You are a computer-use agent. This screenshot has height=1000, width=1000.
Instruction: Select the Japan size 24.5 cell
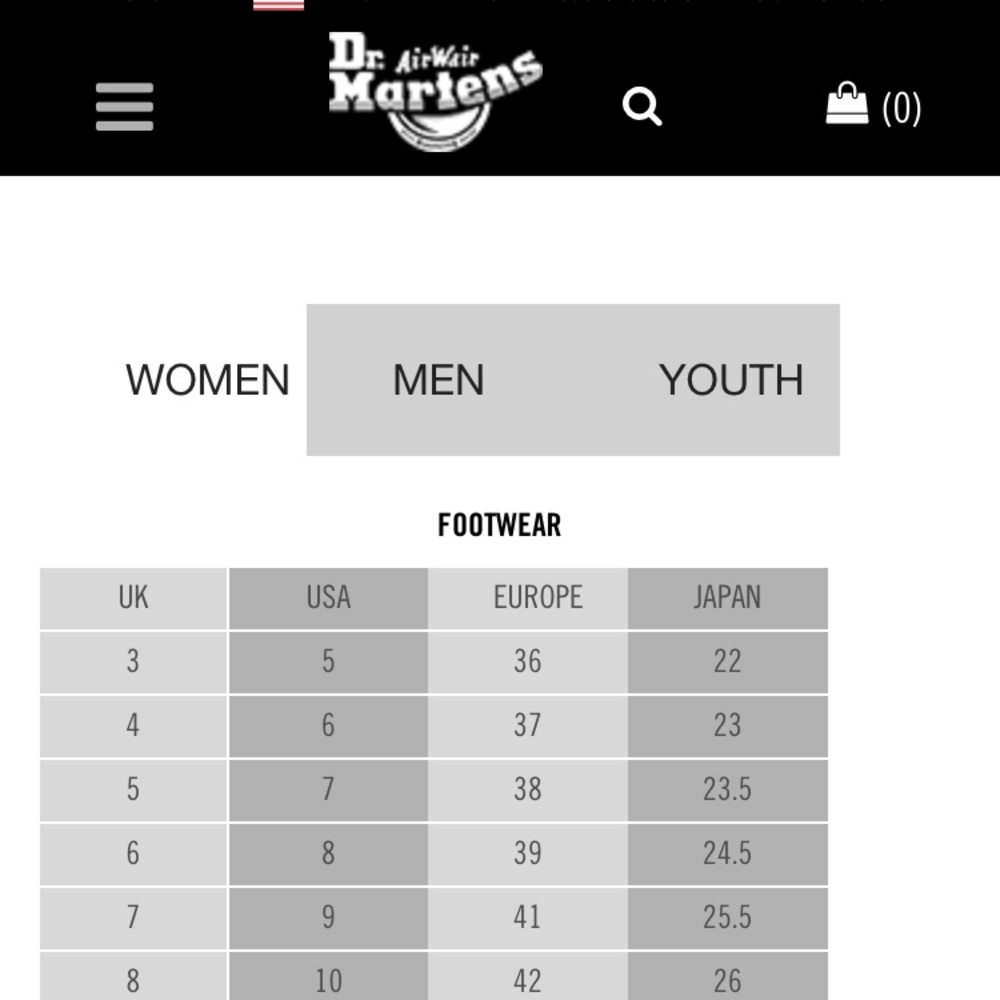pos(728,854)
